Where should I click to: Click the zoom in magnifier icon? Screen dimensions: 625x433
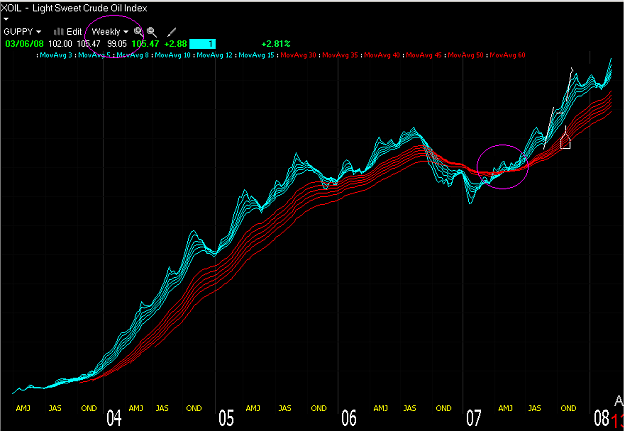coord(138,31)
